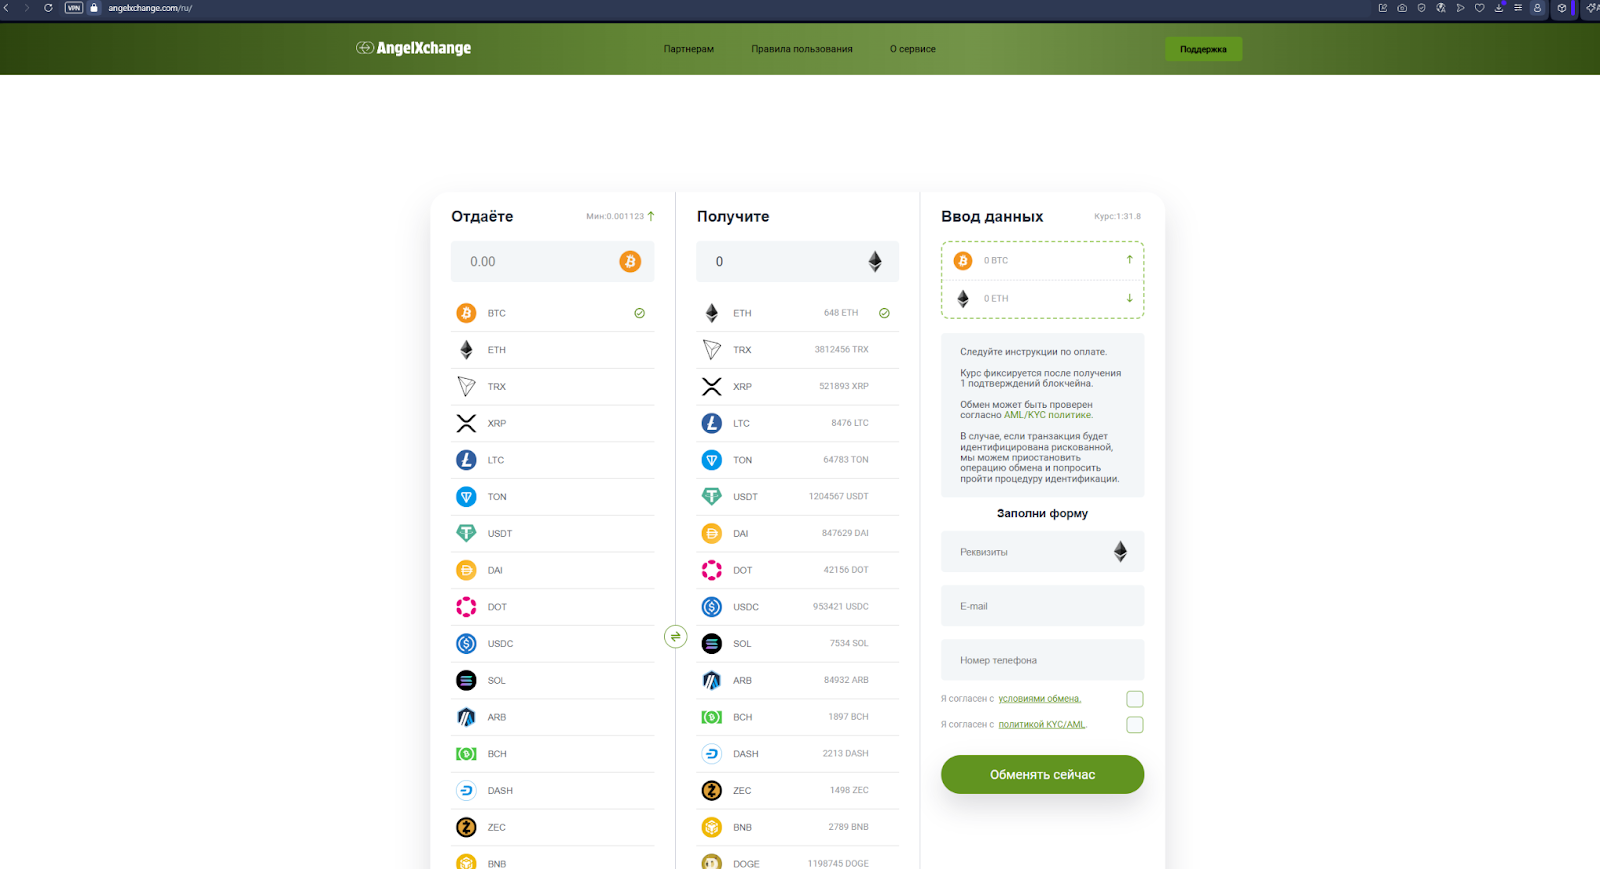The height and width of the screenshot is (869, 1600).
Task: Select the DAI coin icon under Отдаёте
Action: click(x=466, y=570)
